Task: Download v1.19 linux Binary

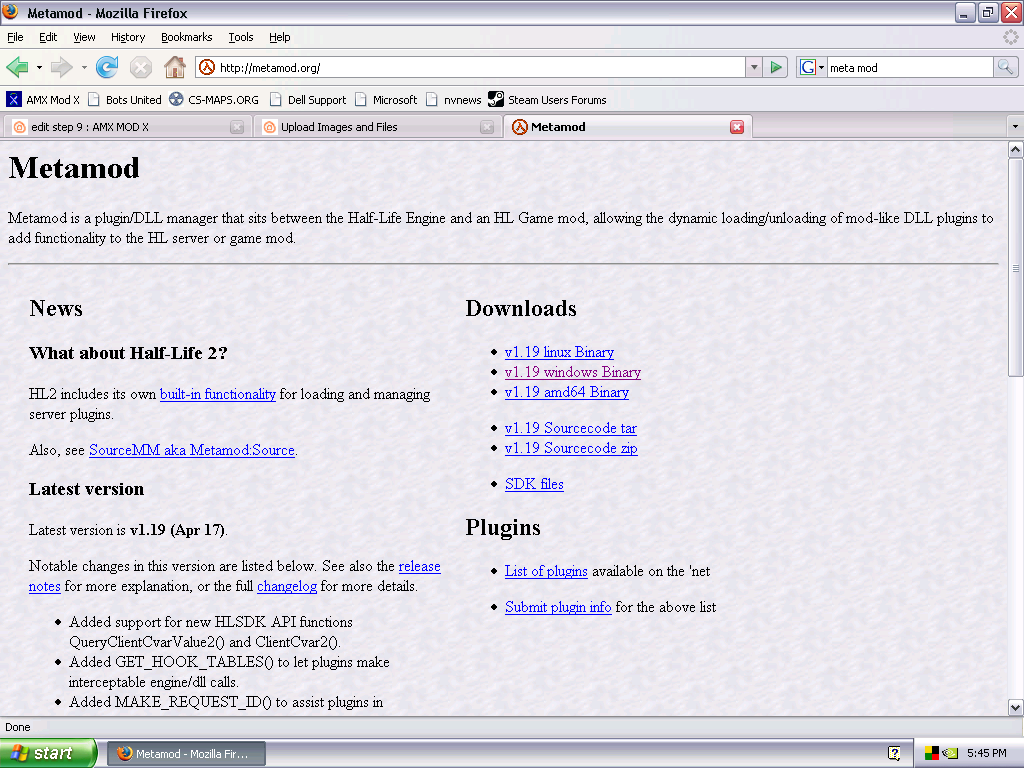Action: coord(559,352)
